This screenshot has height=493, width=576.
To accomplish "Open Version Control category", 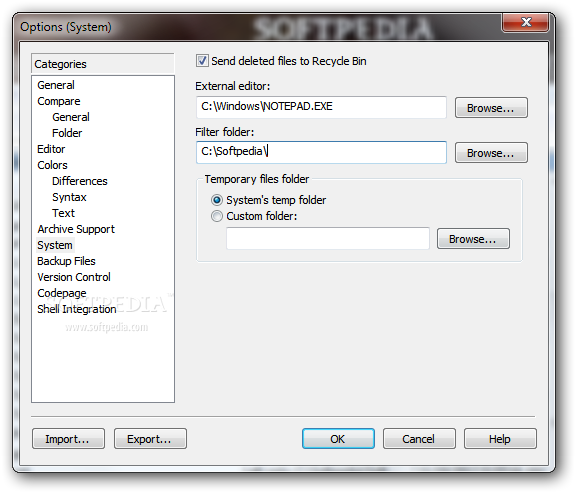I will 74,277.
